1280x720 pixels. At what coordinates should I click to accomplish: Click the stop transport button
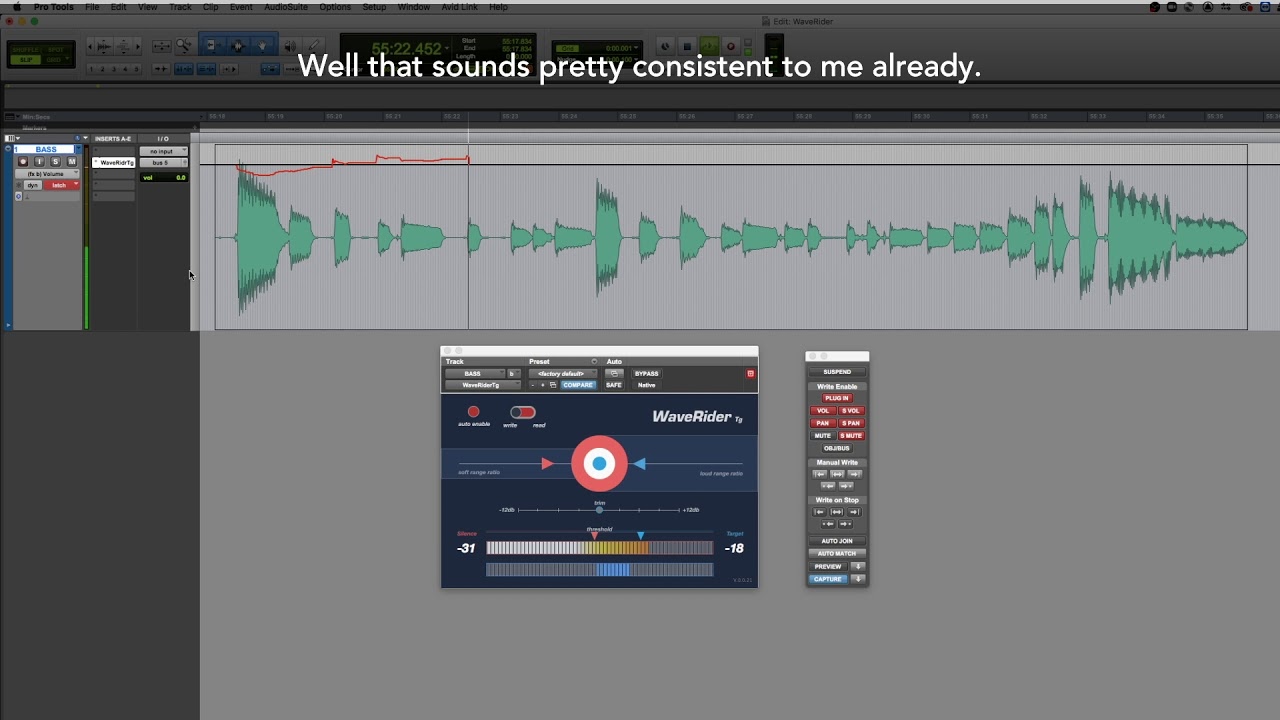(x=687, y=47)
